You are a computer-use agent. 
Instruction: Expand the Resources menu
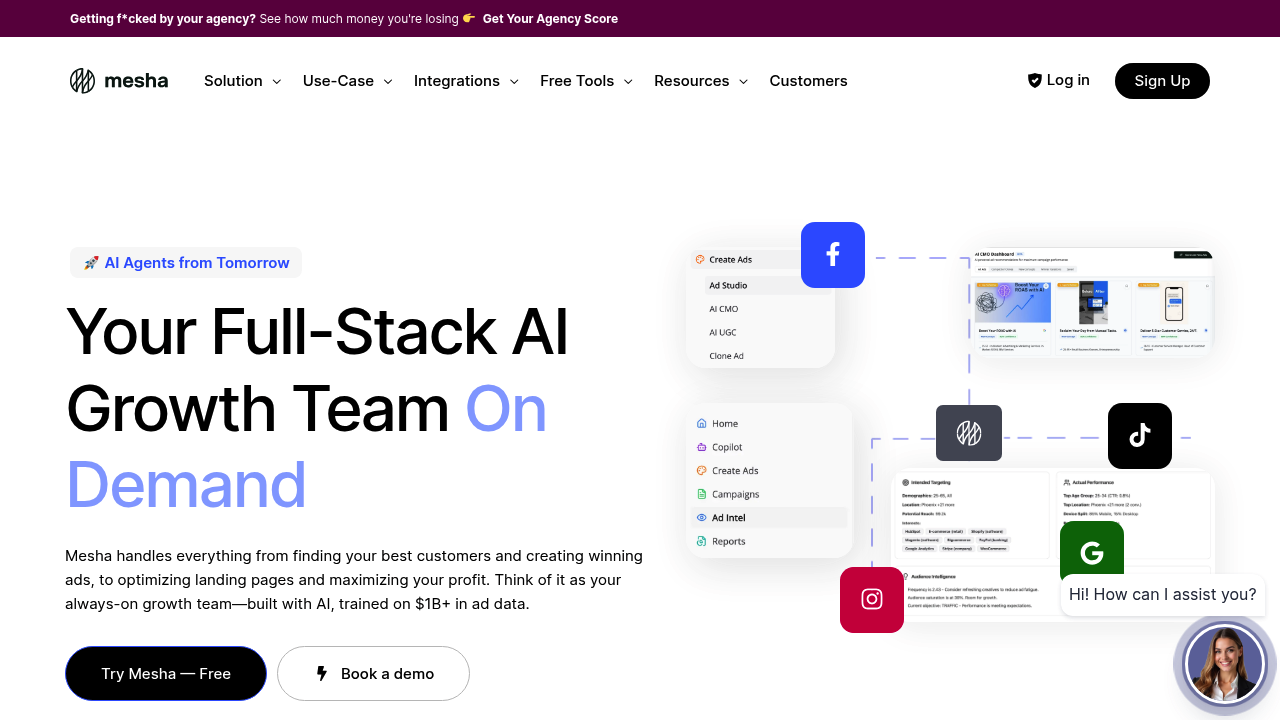point(700,81)
